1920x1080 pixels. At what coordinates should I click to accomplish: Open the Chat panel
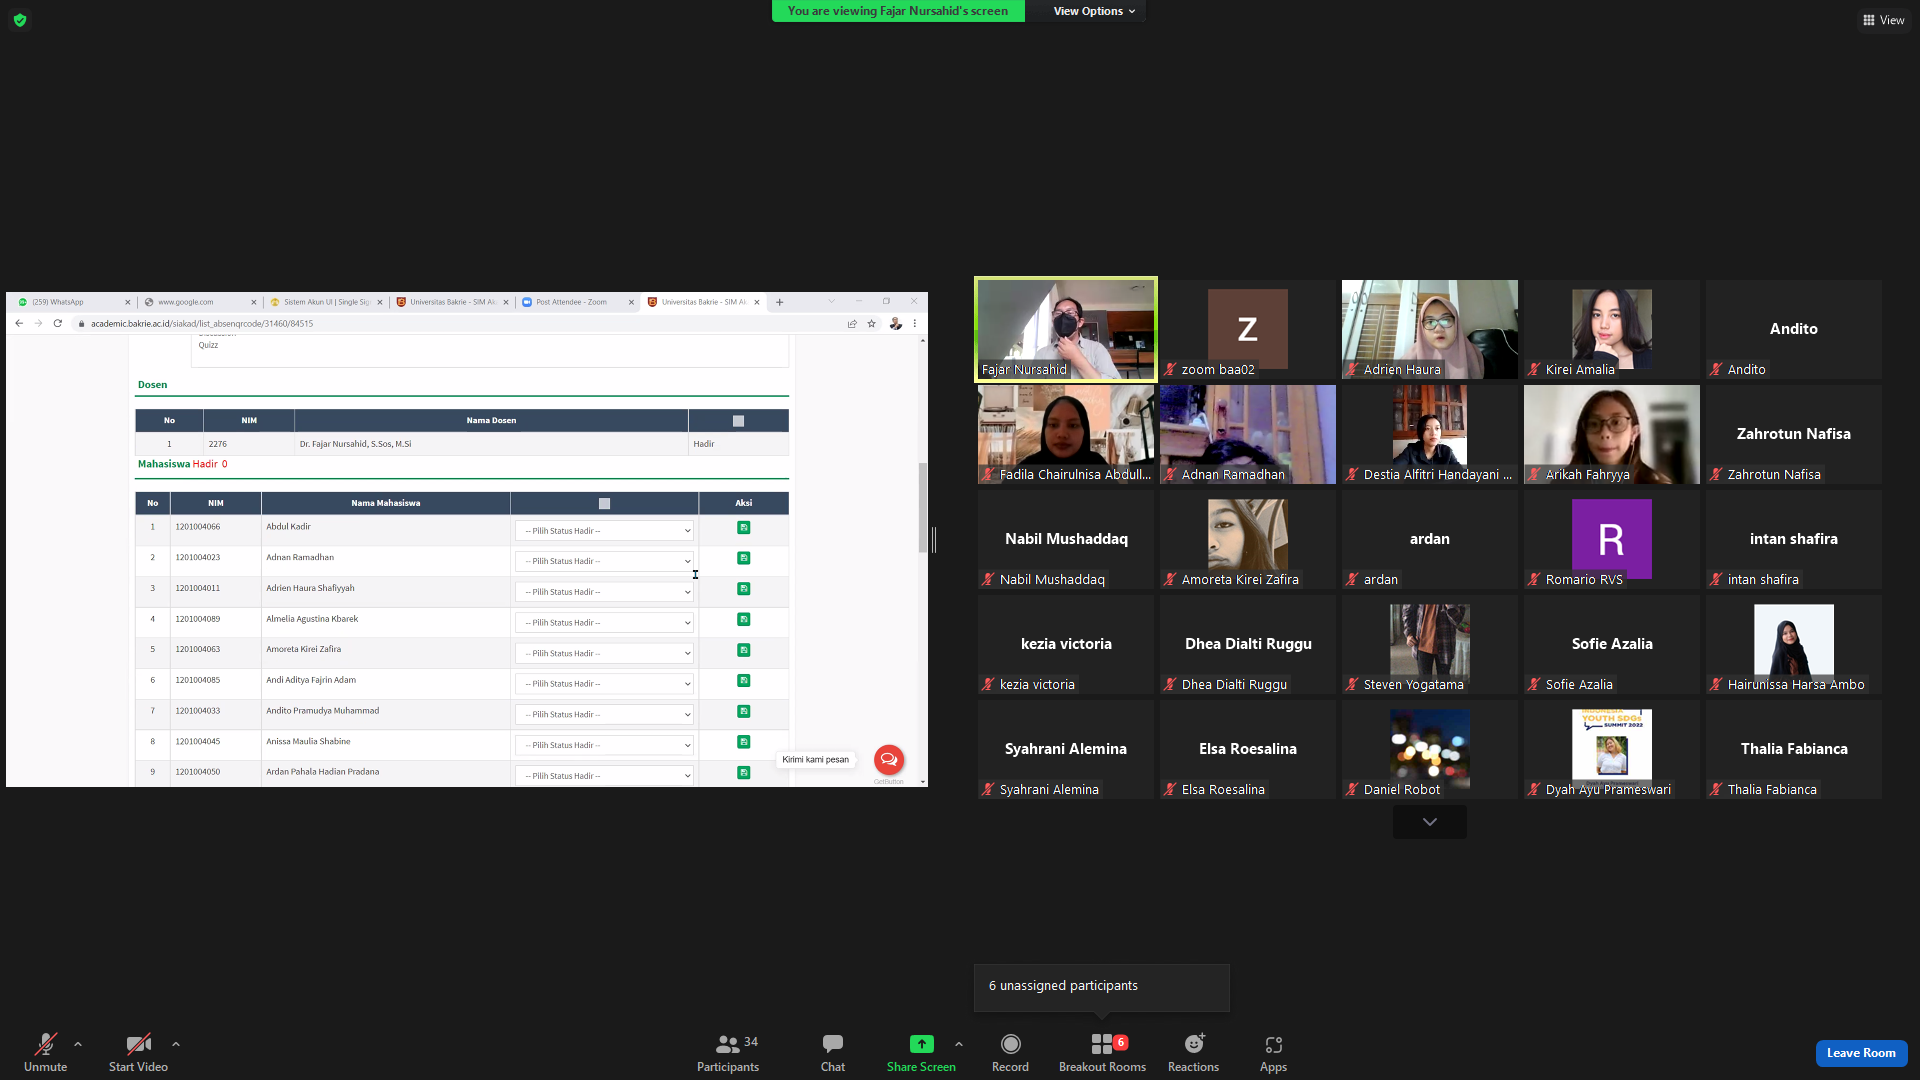pyautogui.click(x=833, y=1052)
